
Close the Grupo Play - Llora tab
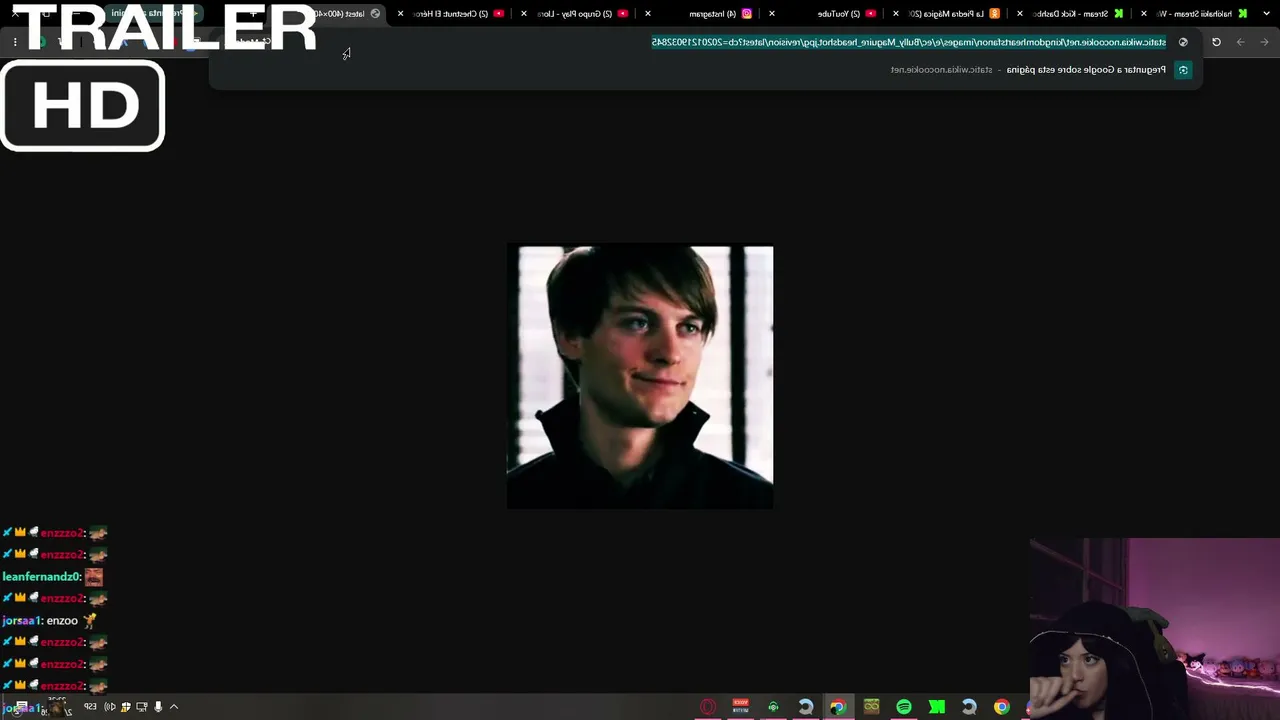pyautogui.click(x=524, y=14)
